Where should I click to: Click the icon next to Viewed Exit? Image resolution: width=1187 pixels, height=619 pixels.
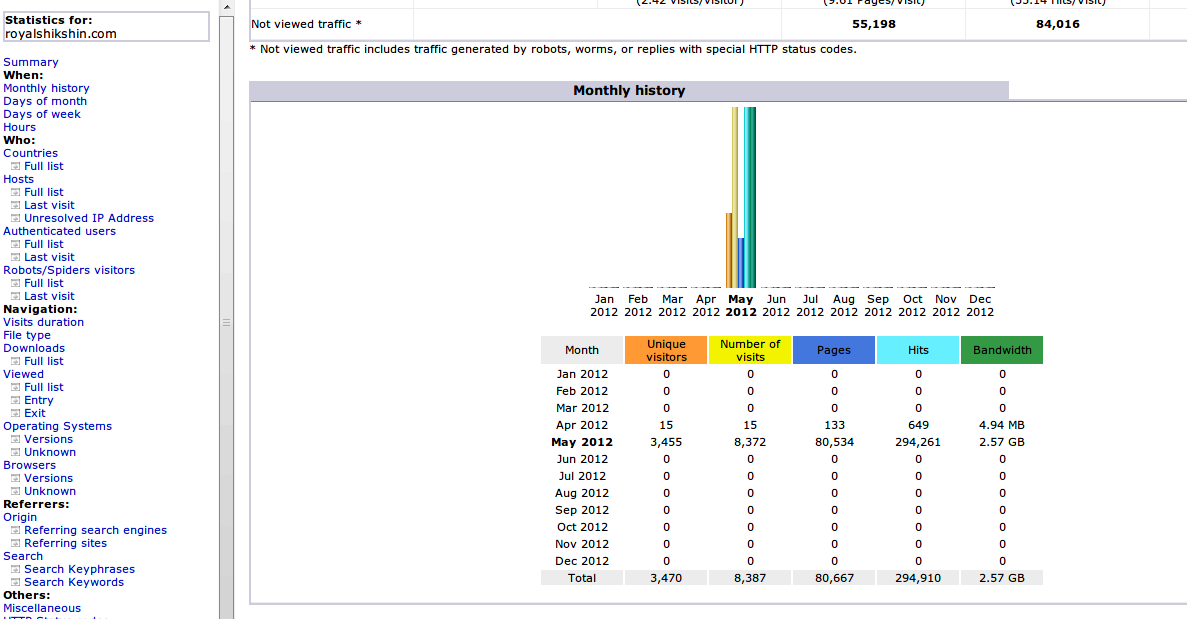pyautogui.click(x=15, y=413)
